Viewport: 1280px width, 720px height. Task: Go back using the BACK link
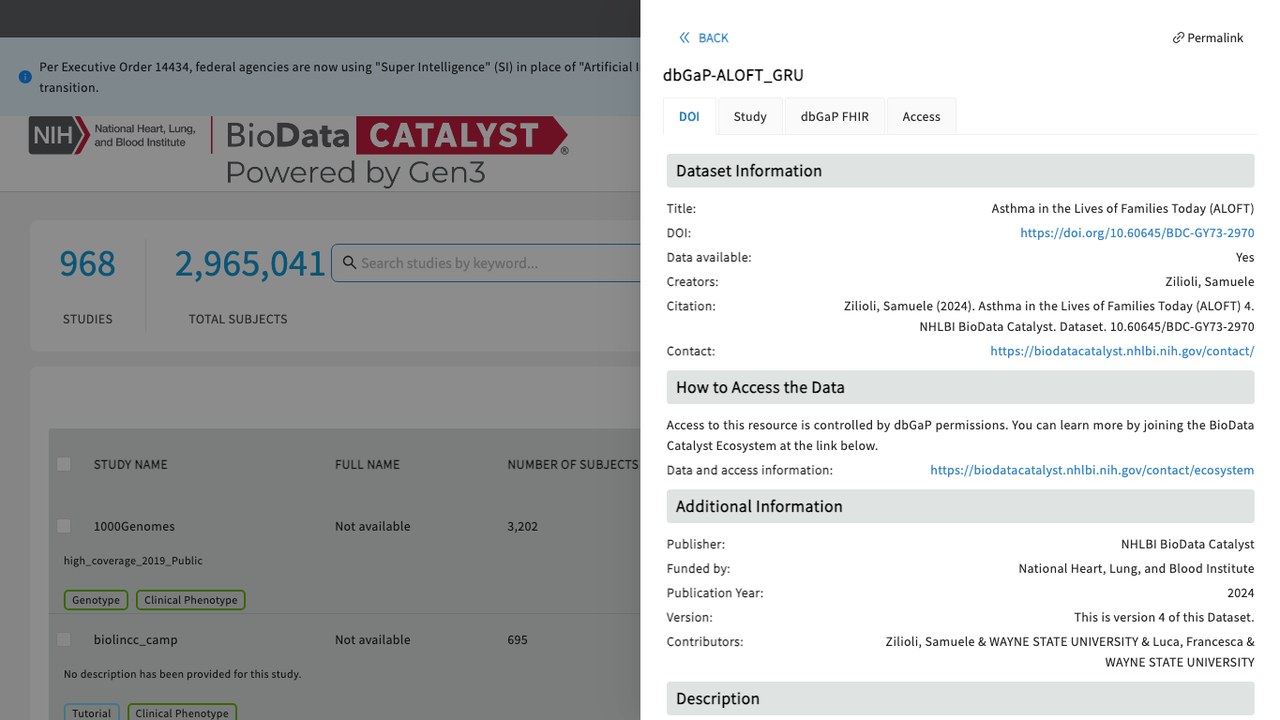tap(704, 38)
